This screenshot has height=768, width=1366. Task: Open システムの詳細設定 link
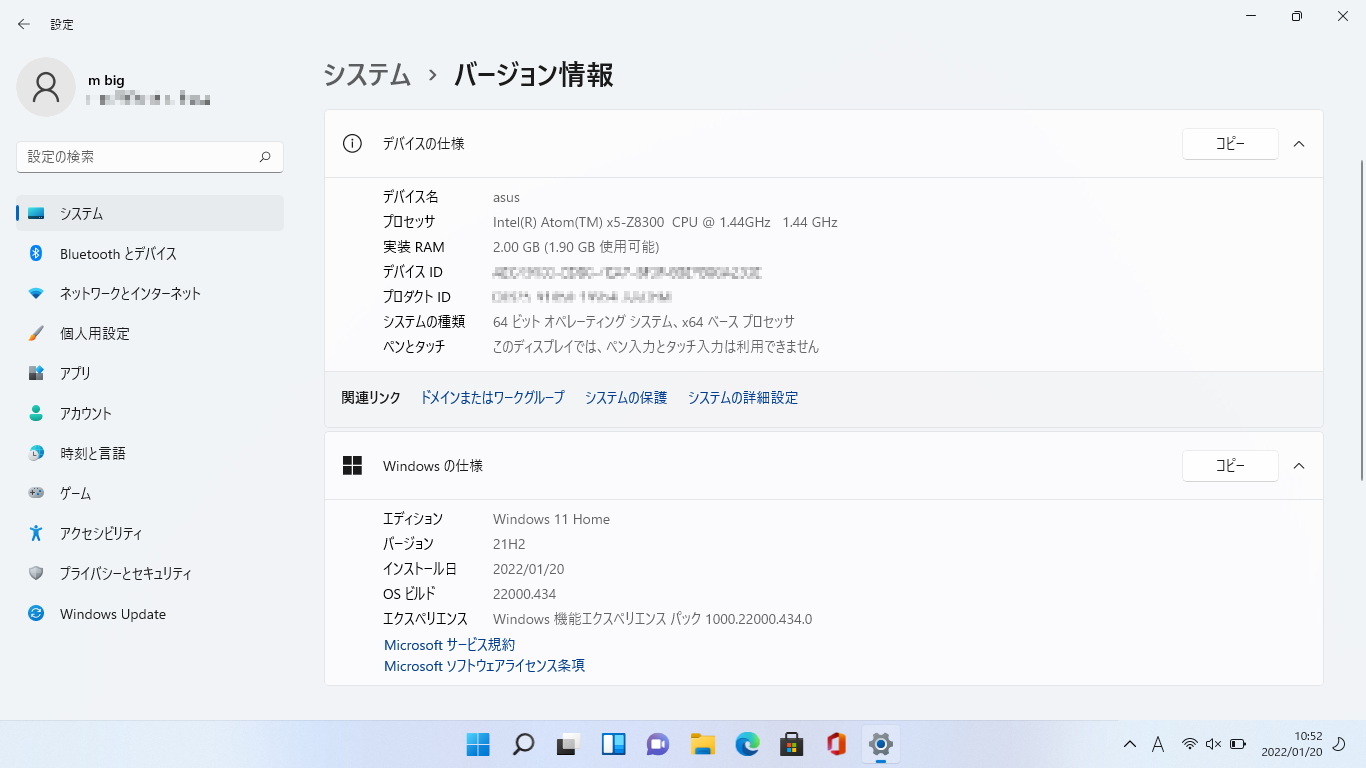(743, 398)
